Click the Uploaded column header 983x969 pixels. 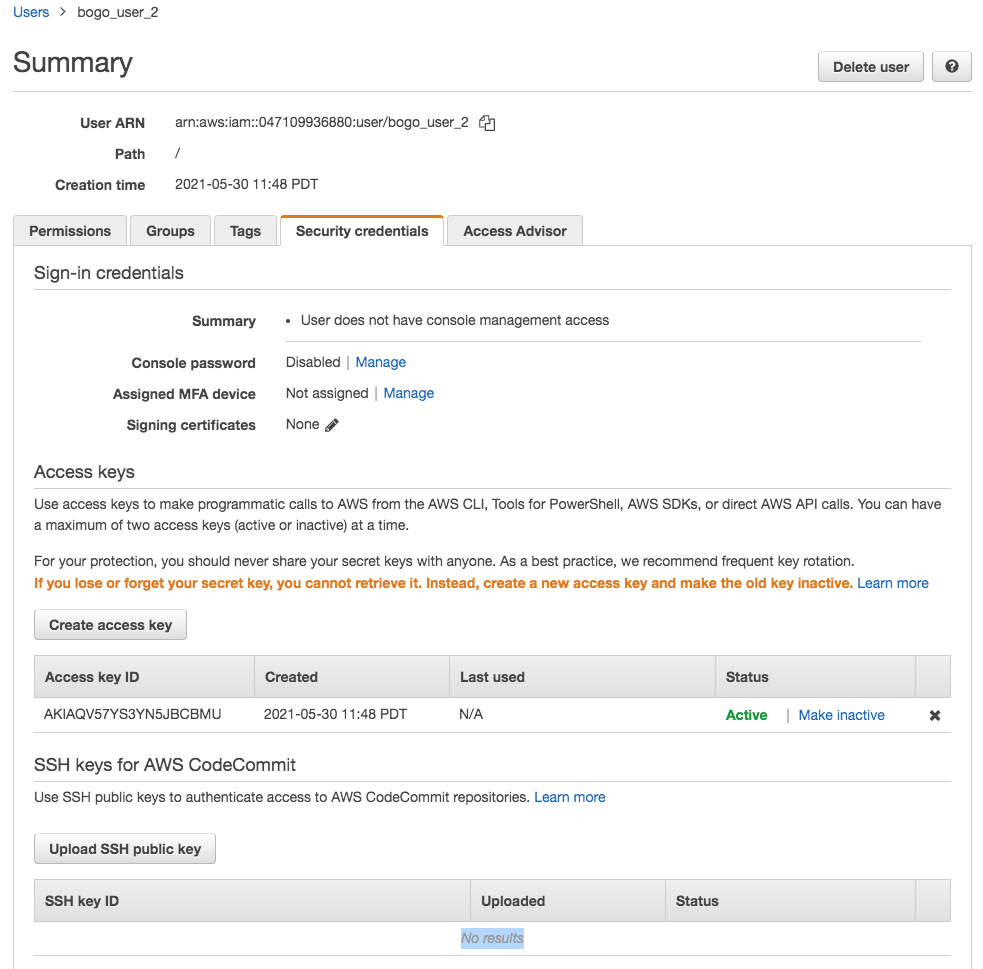tap(568, 901)
